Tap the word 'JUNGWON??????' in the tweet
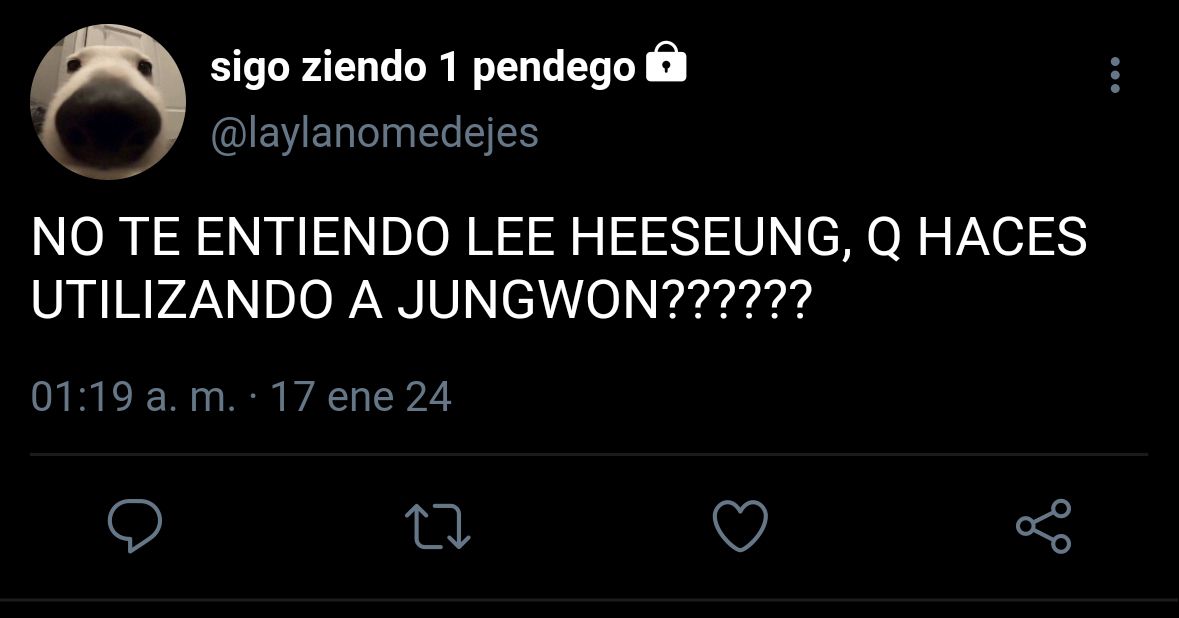Image resolution: width=1179 pixels, height=618 pixels. 604,300
